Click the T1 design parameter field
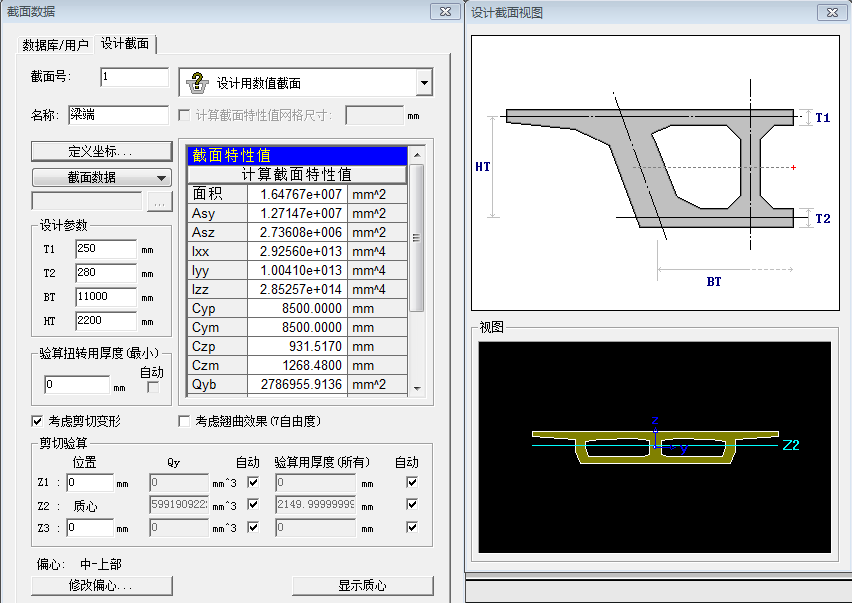 pyautogui.click(x=105, y=249)
